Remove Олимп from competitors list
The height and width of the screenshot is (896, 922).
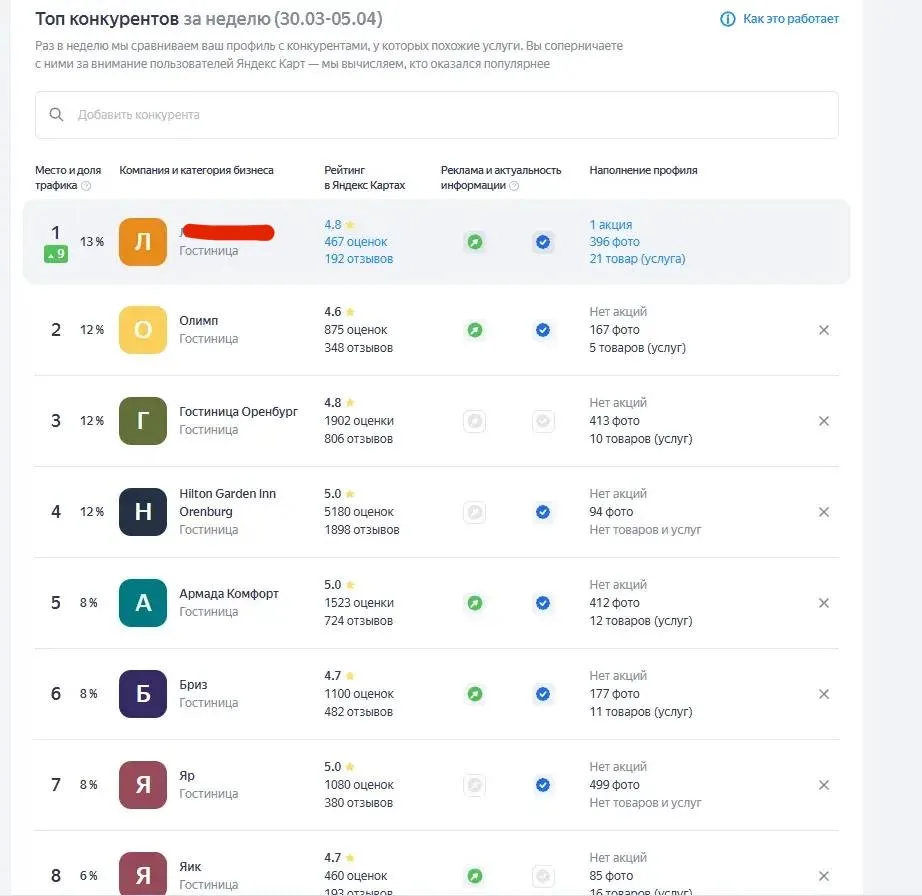point(824,330)
